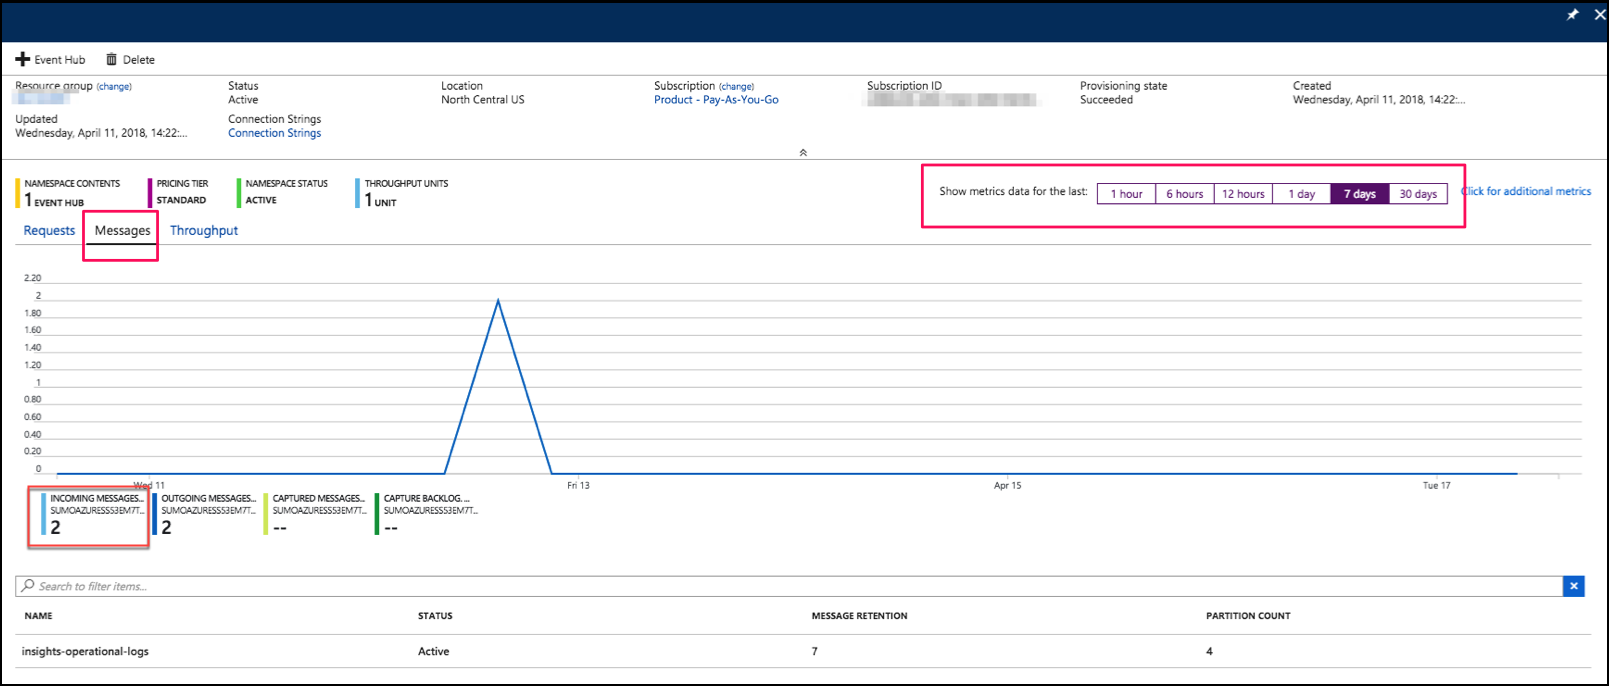Collapse essentials panel with the chevron
The height and width of the screenshot is (686, 1609).
click(x=803, y=153)
